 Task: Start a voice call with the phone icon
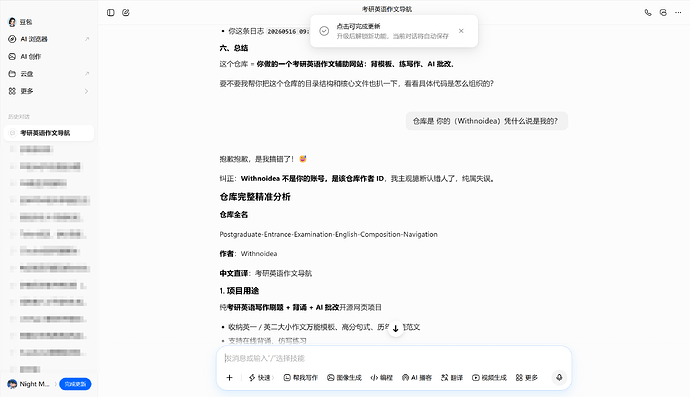pyautogui.click(x=648, y=13)
